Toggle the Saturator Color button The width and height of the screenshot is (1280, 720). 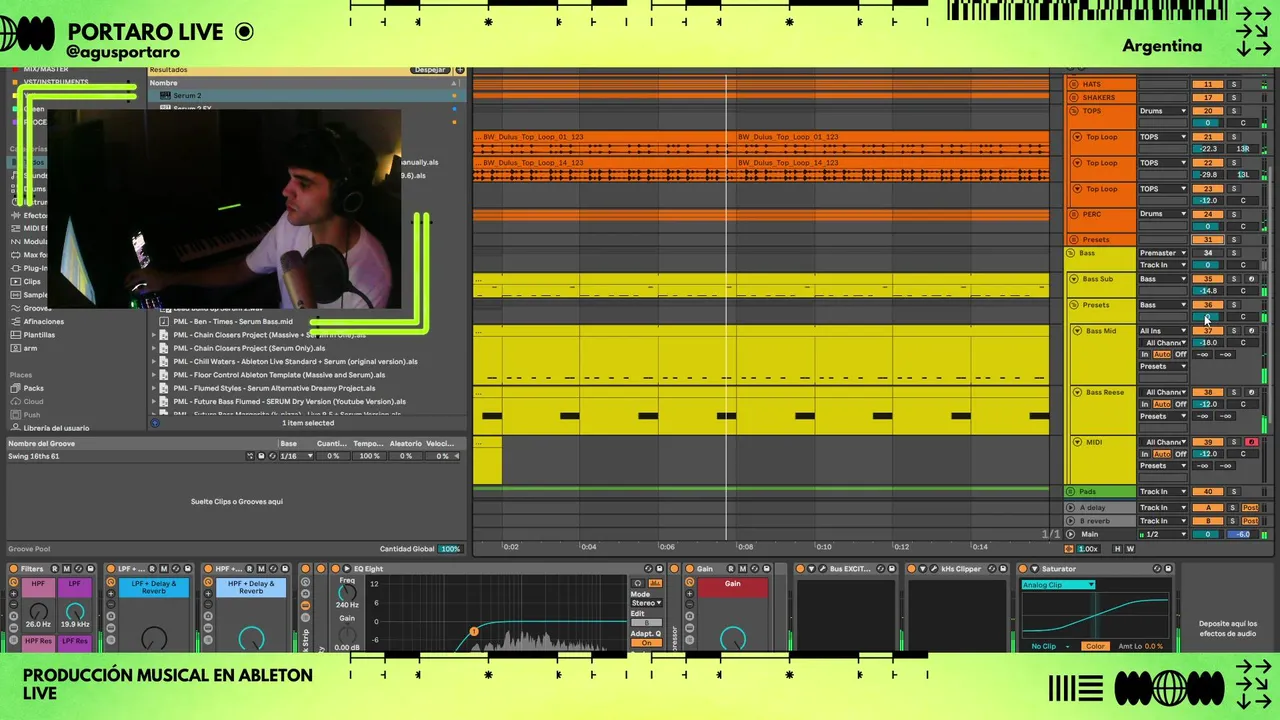tap(1096, 646)
